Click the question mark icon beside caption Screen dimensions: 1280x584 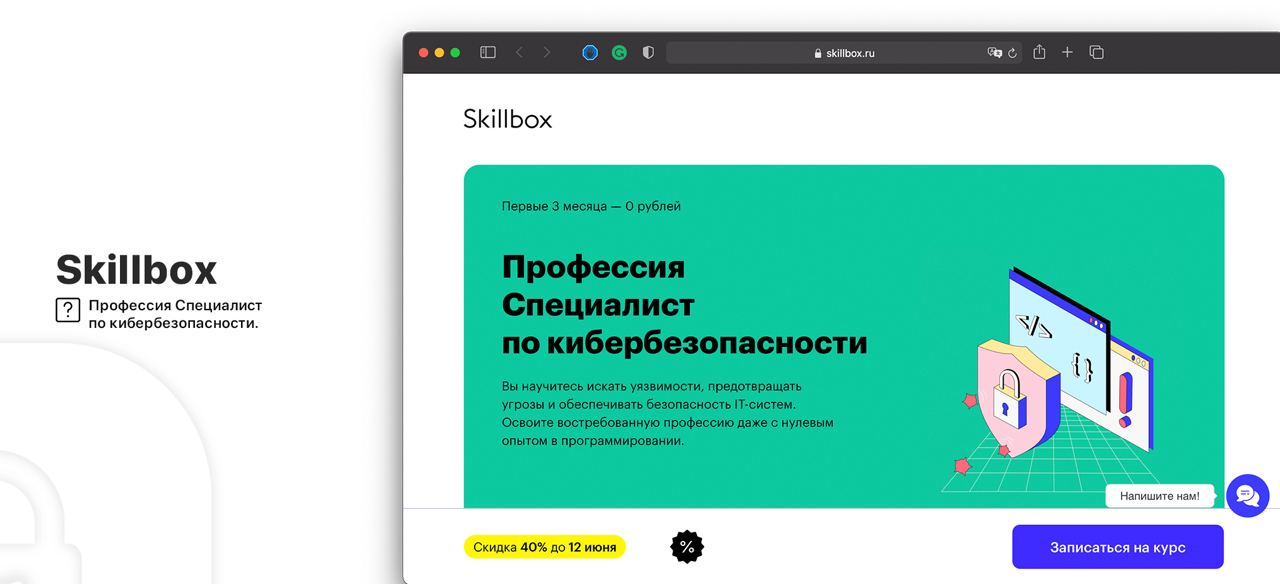[x=67, y=310]
